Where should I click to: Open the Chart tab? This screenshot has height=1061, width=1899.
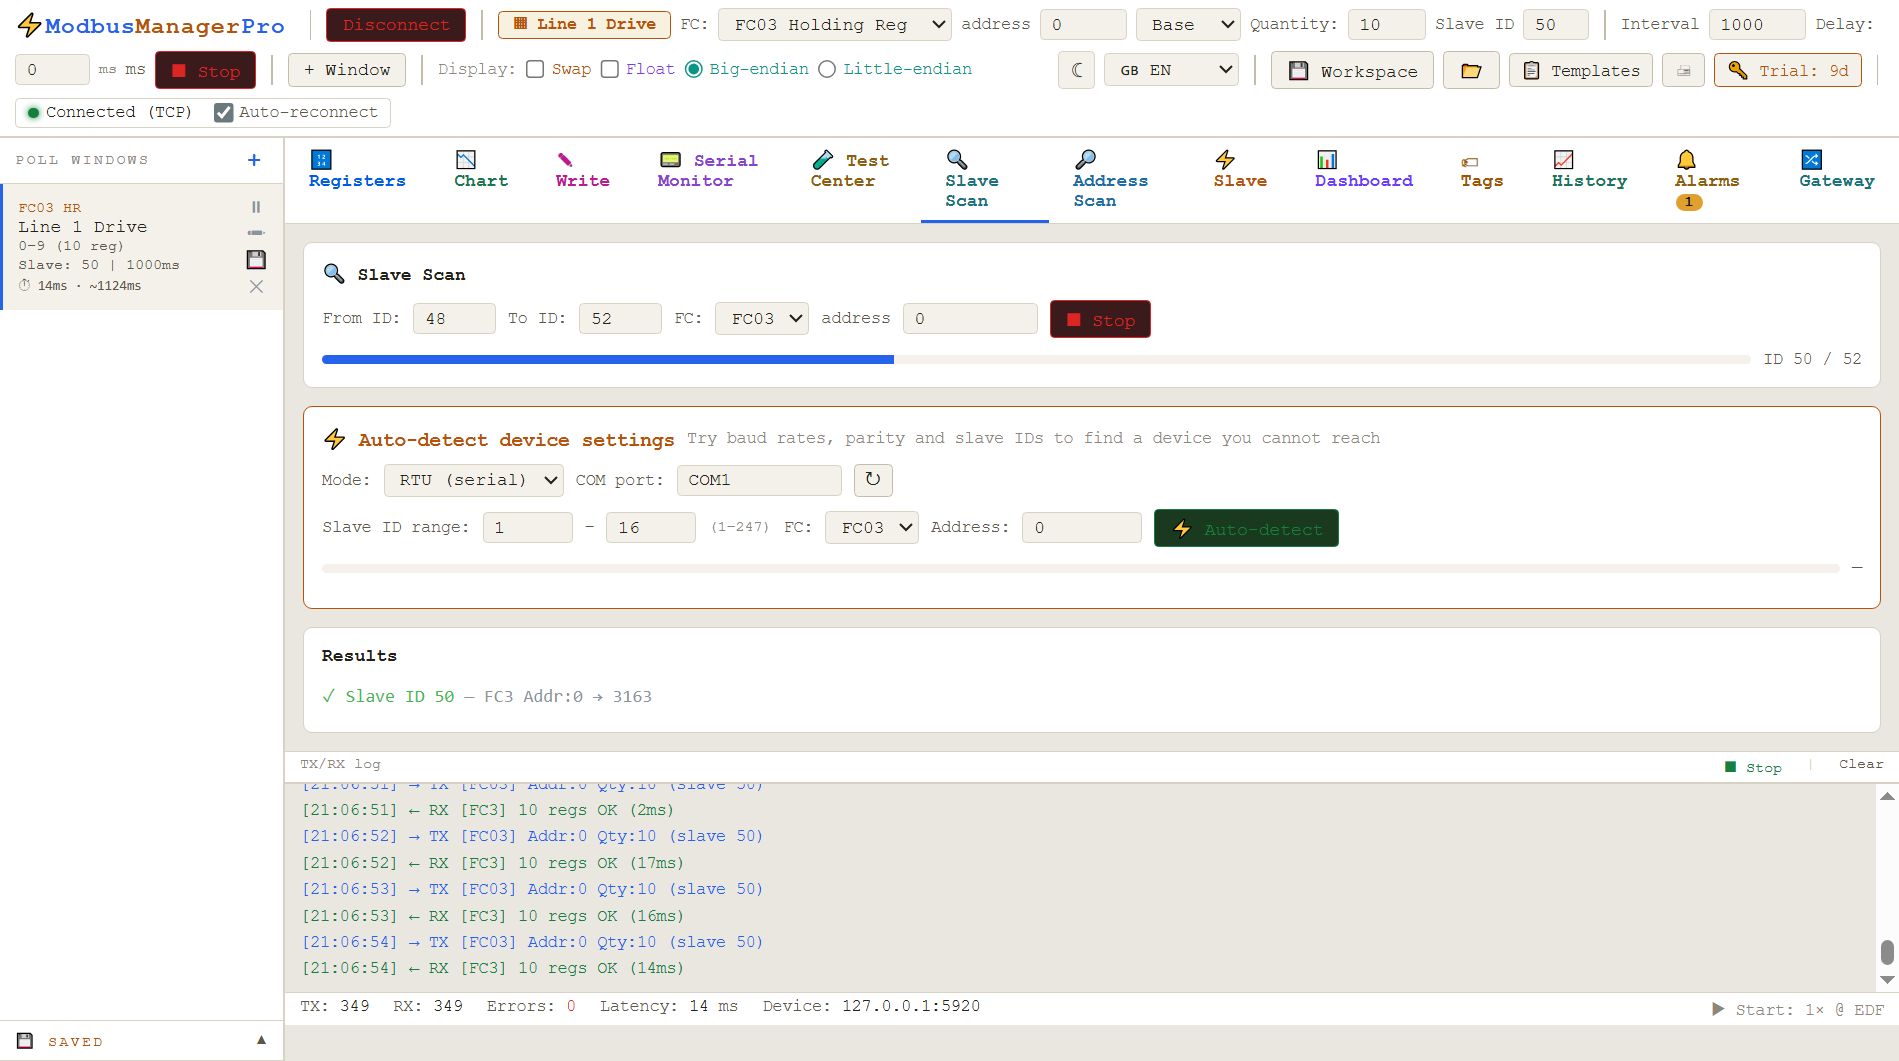point(481,170)
